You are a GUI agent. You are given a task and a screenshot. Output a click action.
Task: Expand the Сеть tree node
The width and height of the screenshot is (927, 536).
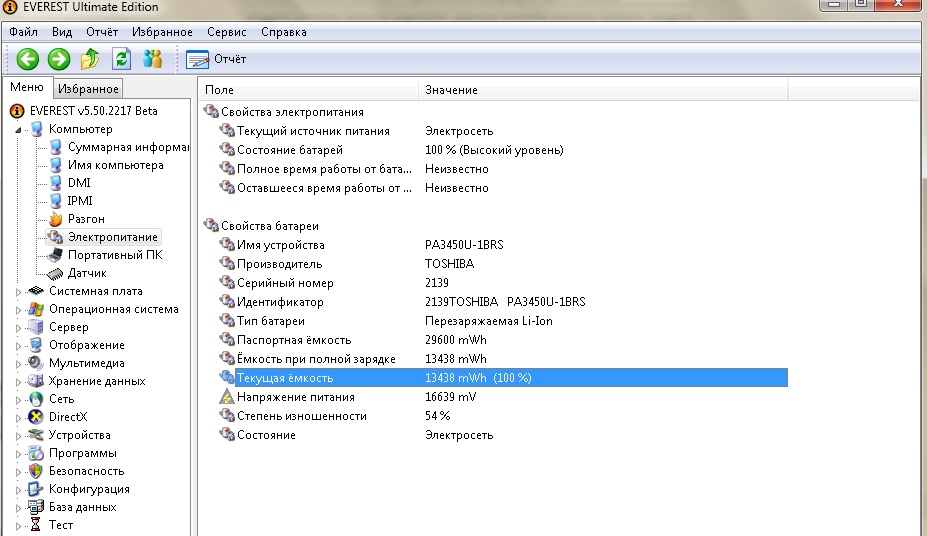tap(18, 400)
